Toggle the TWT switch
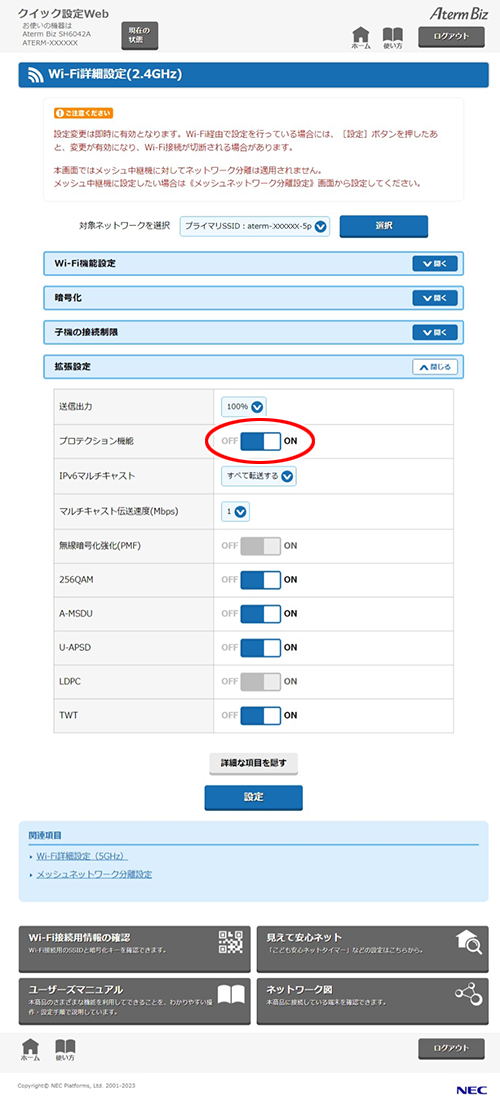The width and height of the screenshot is (500, 1102). tap(260, 715)
